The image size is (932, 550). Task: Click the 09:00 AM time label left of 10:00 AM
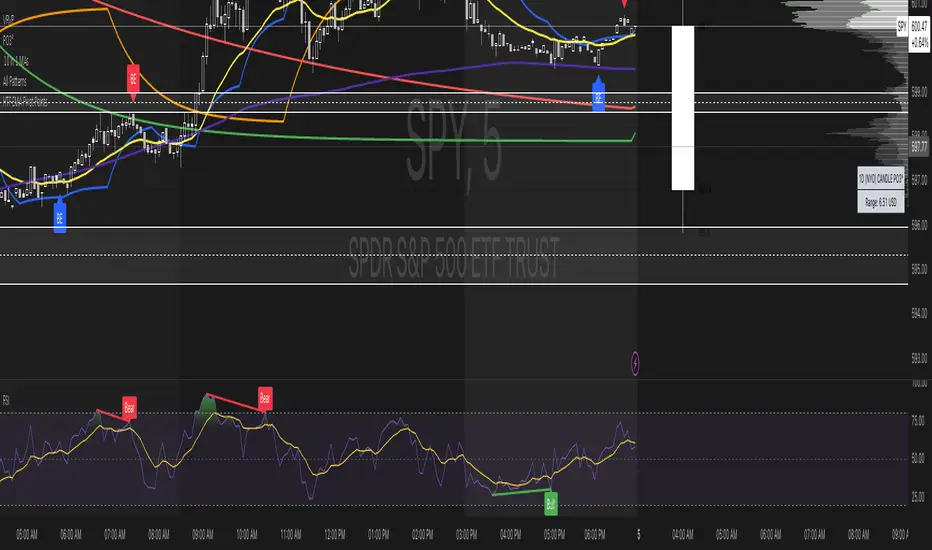pos(203,535)
